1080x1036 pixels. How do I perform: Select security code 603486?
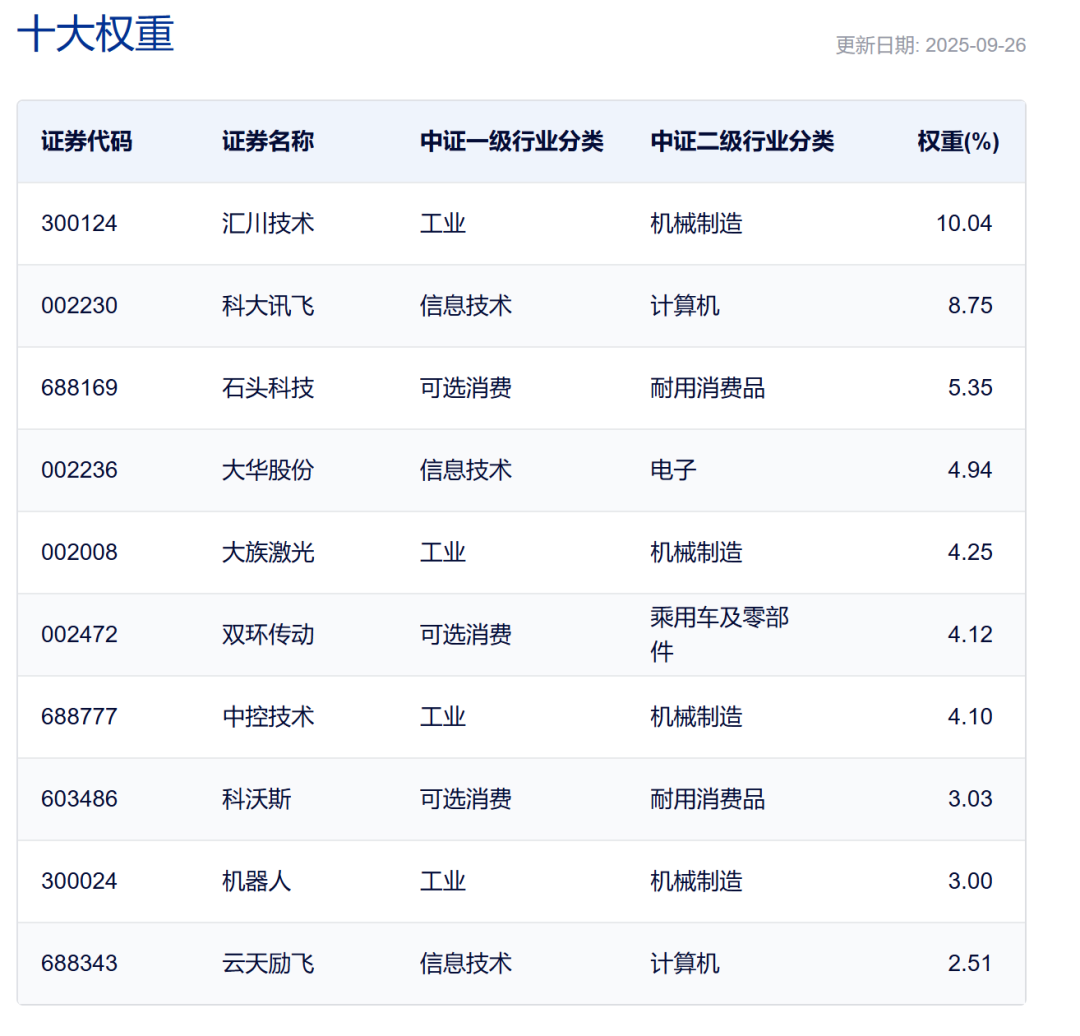(79, 798)
